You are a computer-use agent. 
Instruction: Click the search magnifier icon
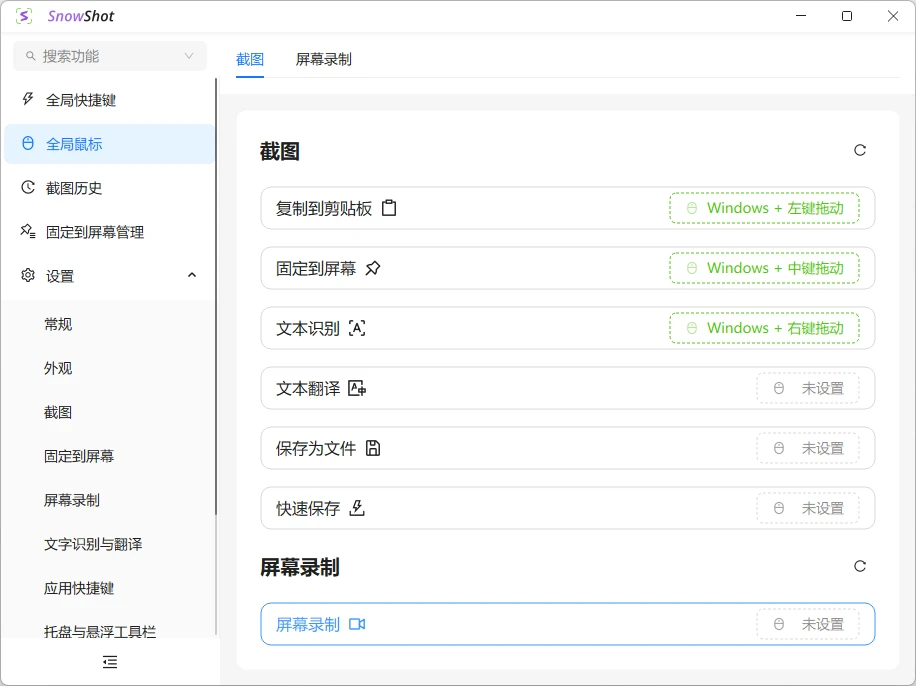click(30, 56)
